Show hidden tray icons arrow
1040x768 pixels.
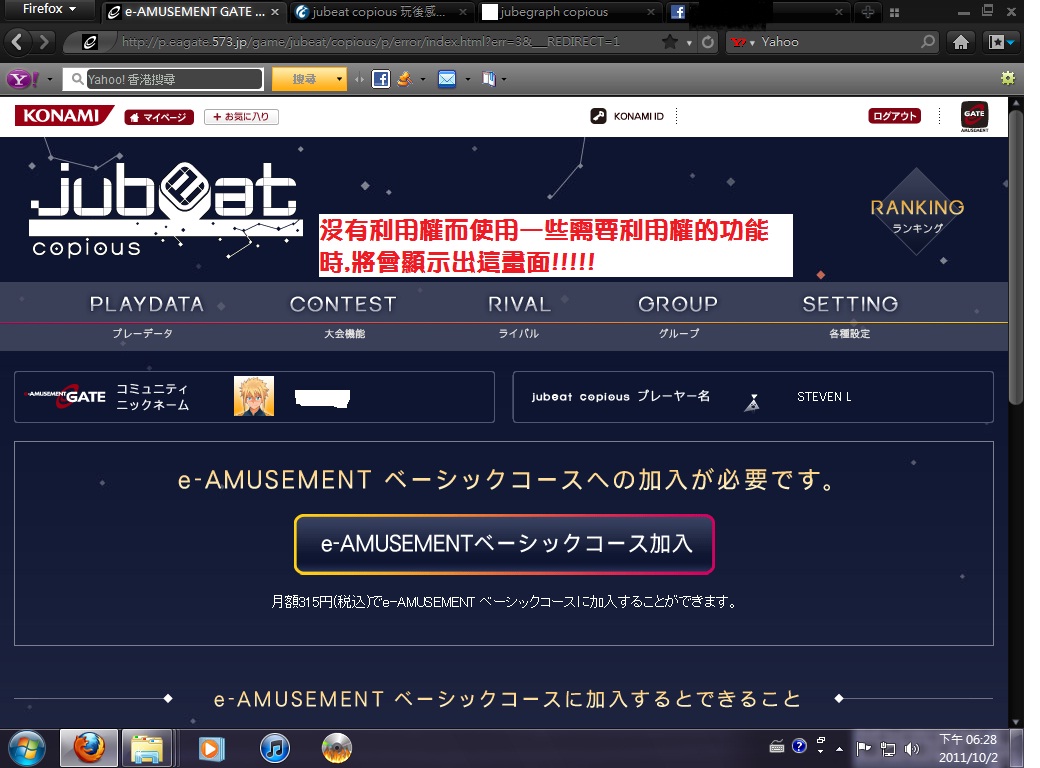coord(839,749)
